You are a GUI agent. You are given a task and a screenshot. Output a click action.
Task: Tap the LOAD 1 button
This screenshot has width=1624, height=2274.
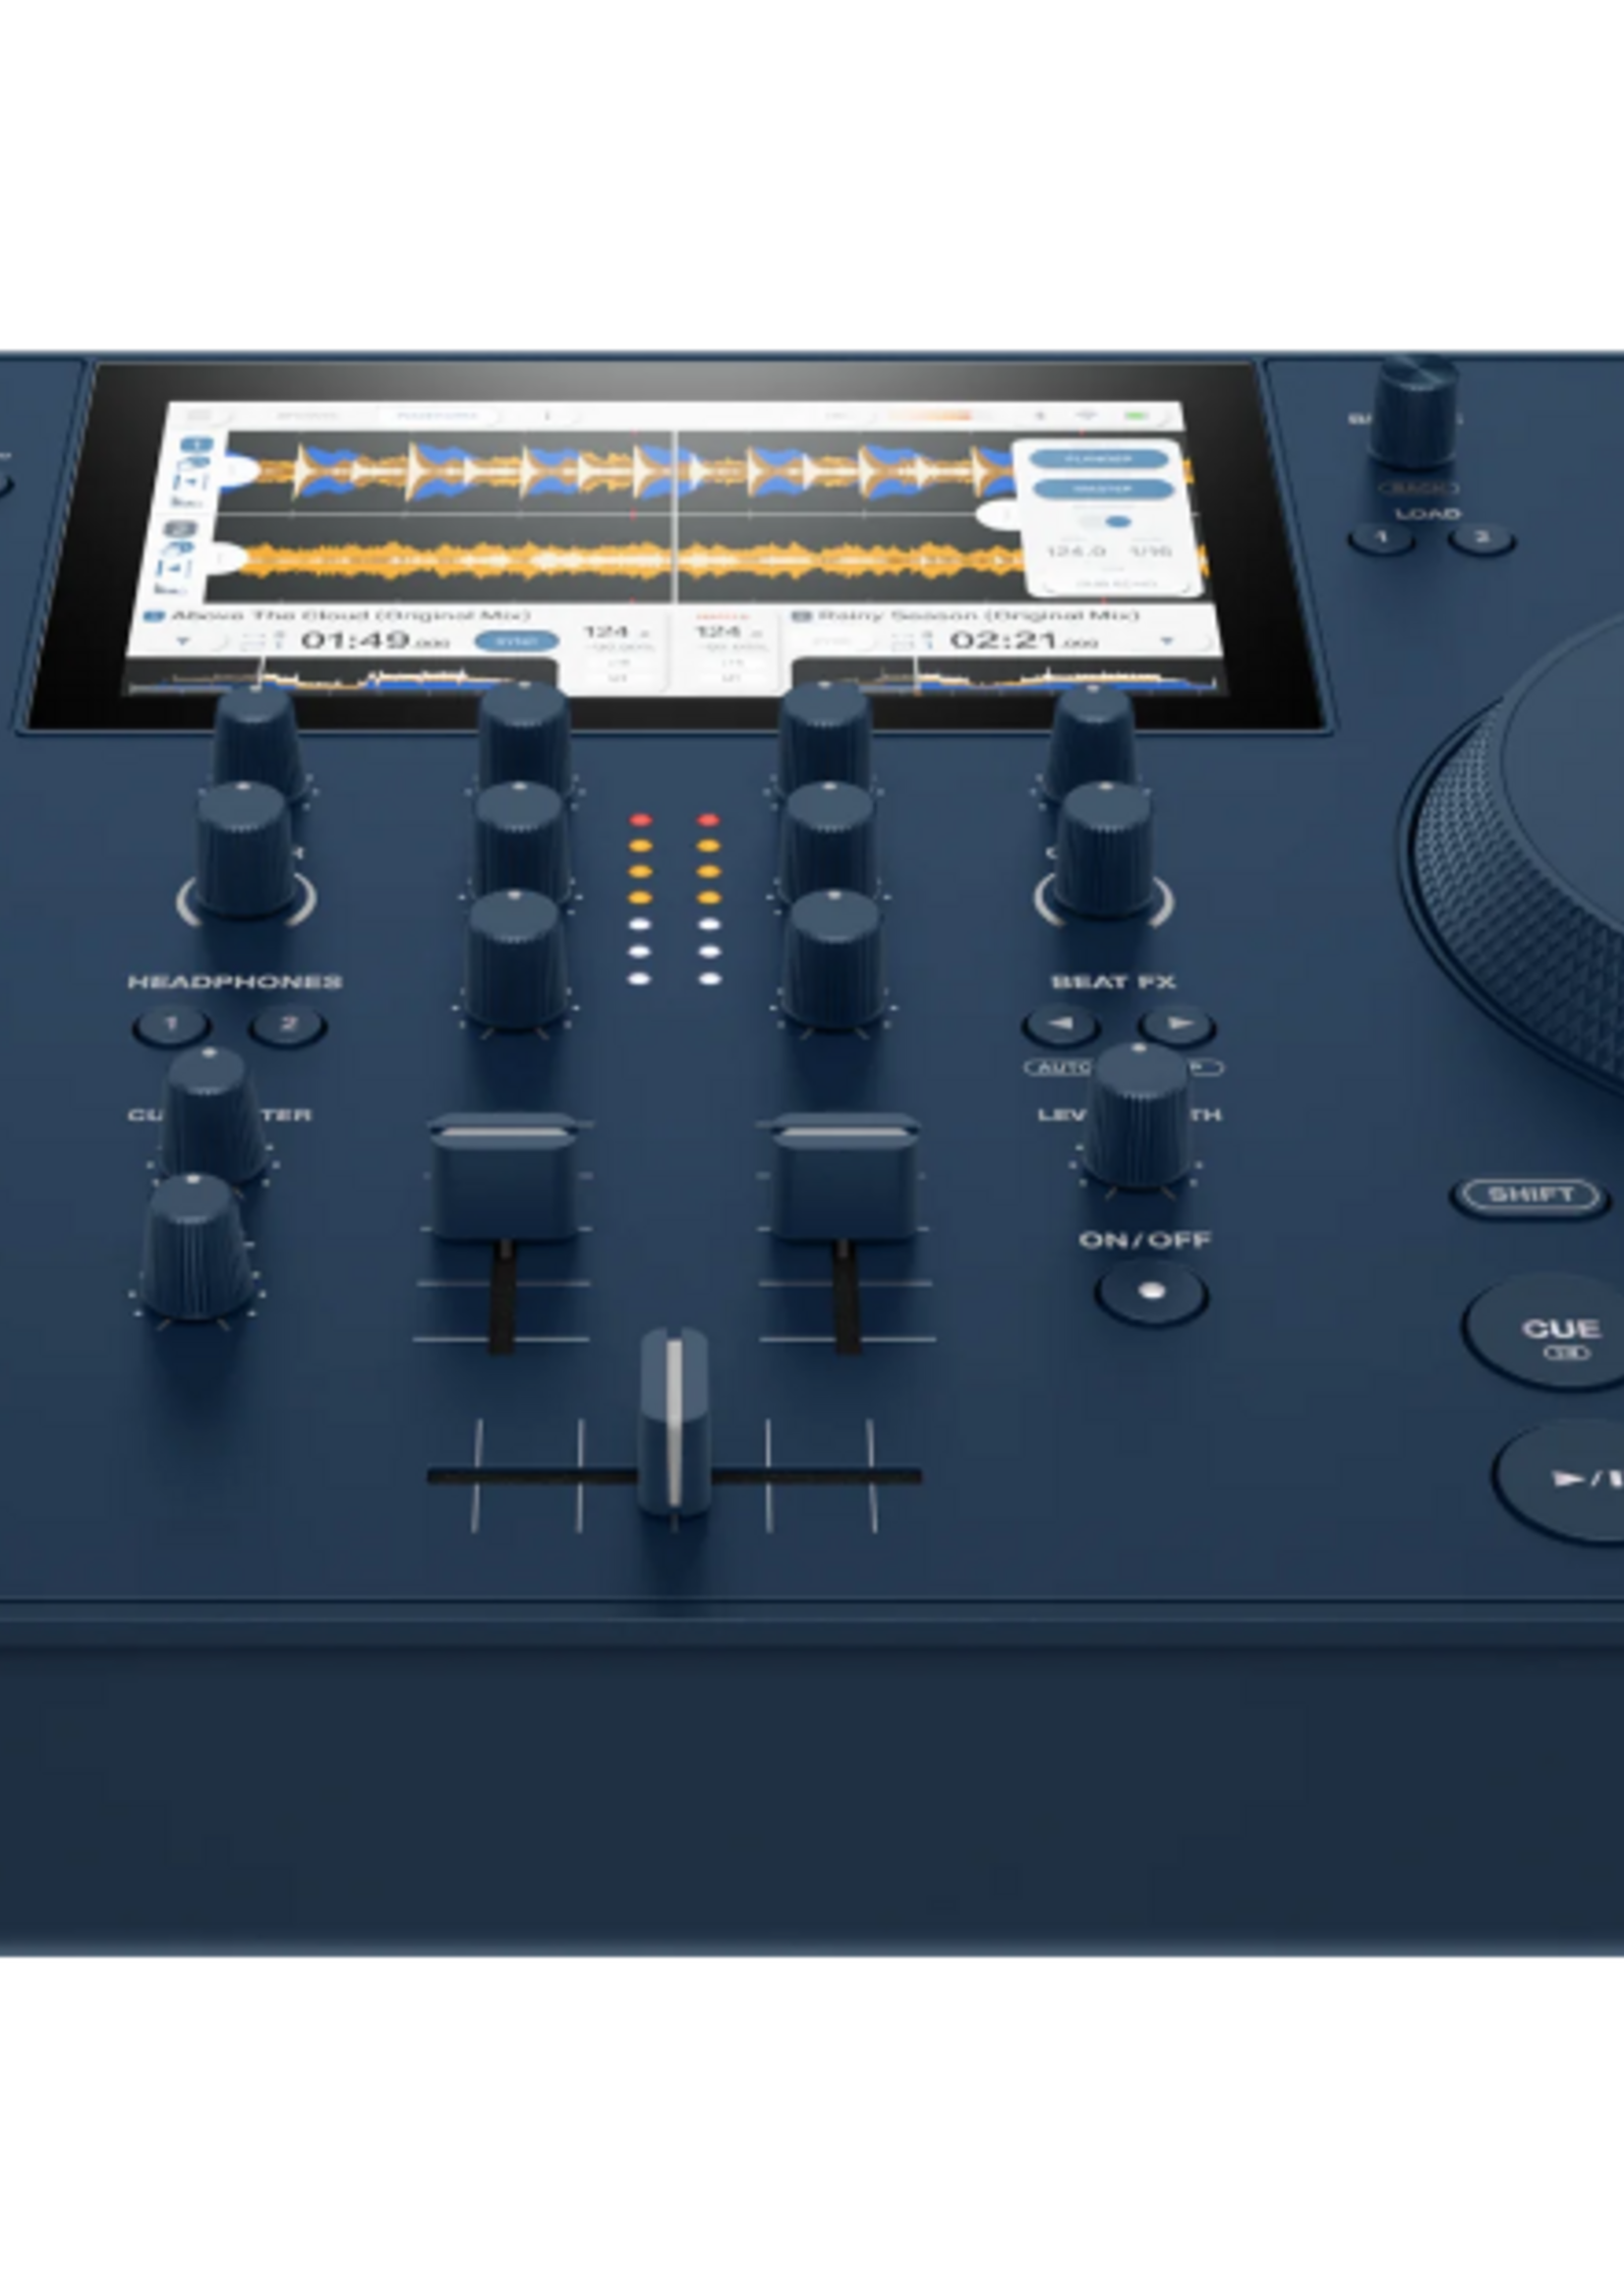point(1381,539)
